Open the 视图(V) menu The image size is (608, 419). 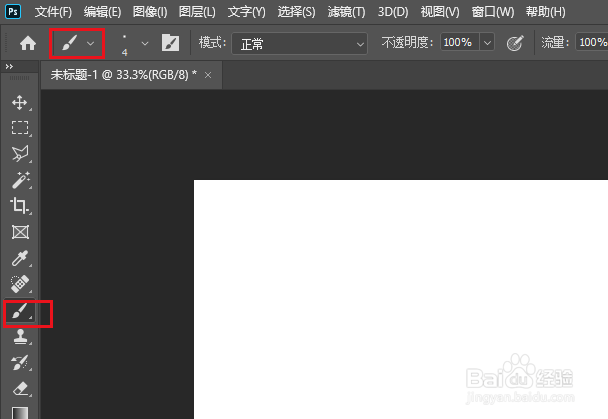[x=440, y=12]
